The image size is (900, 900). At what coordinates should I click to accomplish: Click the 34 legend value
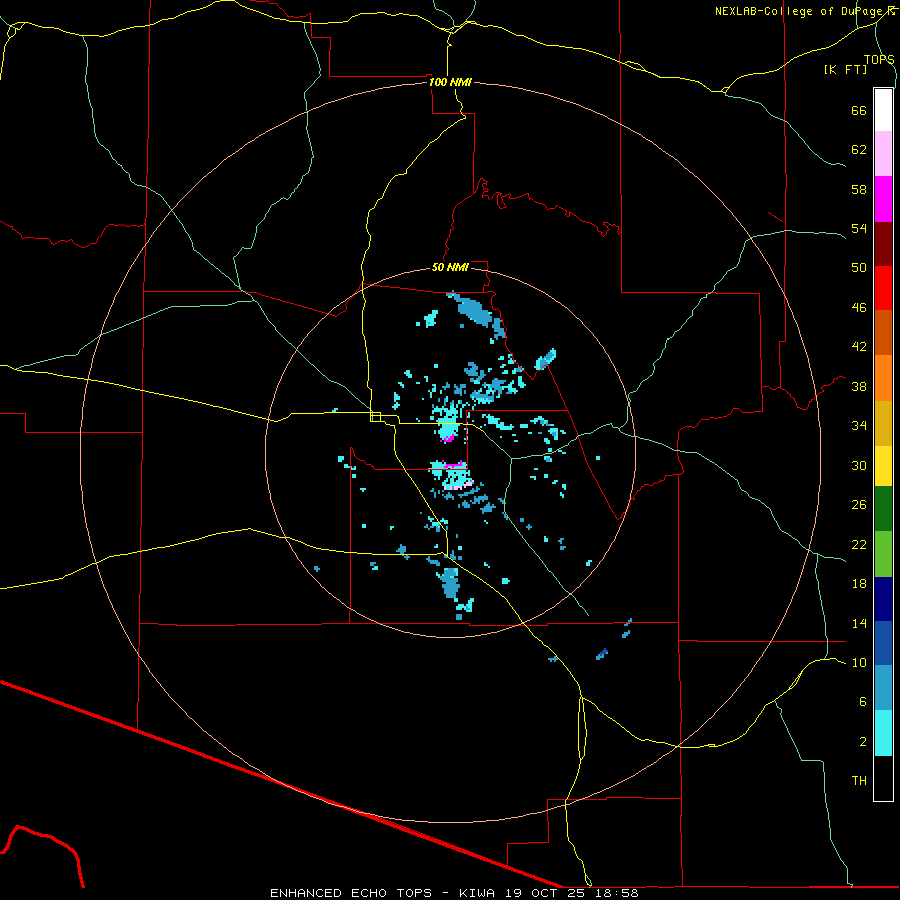pyautogui.click(x=859, y=426)
